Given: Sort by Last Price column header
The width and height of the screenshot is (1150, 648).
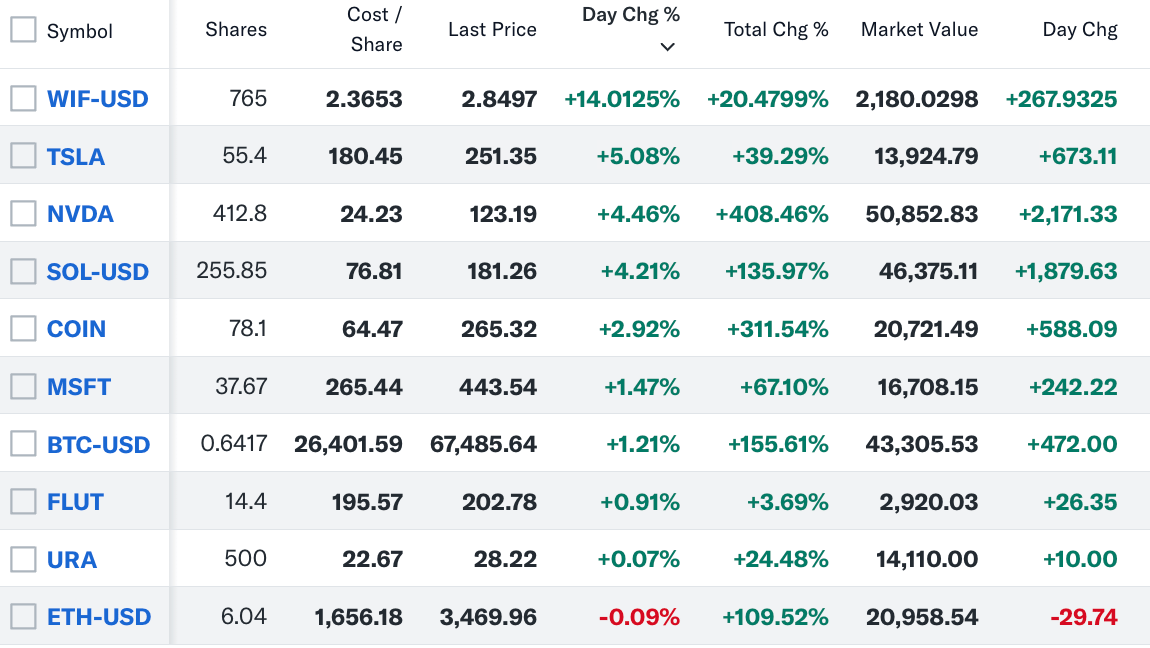Looking at the screenshot, I should [x=492, y=30].
